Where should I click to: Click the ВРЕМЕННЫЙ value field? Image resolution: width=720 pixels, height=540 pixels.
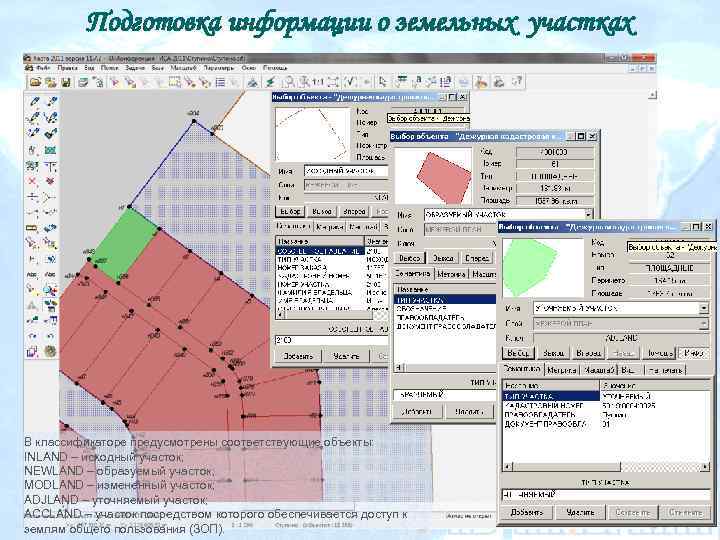pos(444,395)
